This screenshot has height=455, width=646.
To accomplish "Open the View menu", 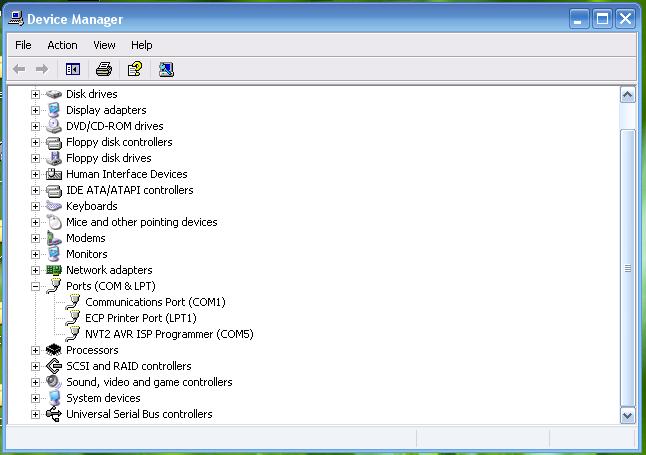I will (x=104, y=45).
